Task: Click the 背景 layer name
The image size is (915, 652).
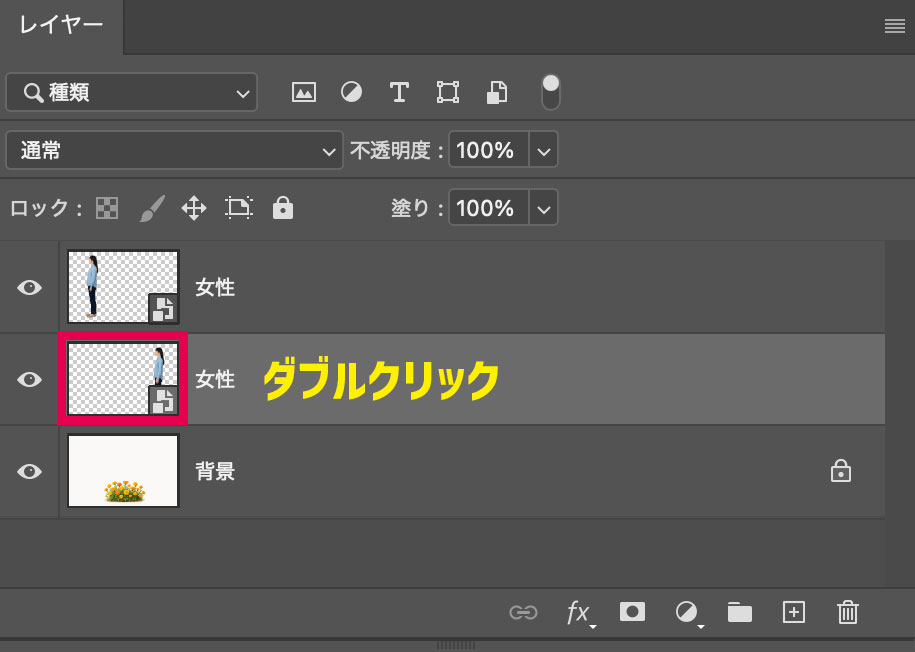Action: [215, 471]
